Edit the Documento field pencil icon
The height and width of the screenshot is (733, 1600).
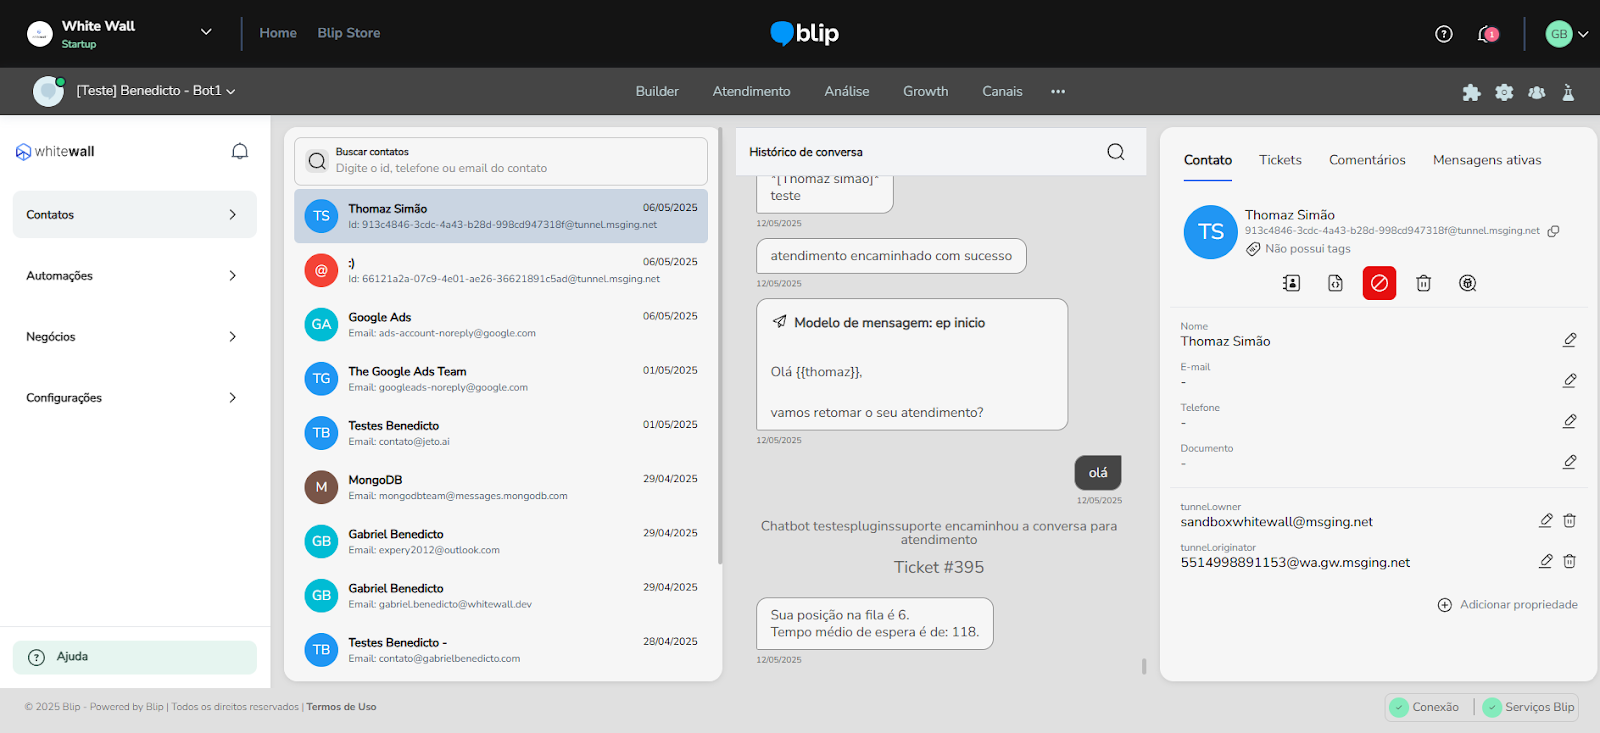point(1569,461)
